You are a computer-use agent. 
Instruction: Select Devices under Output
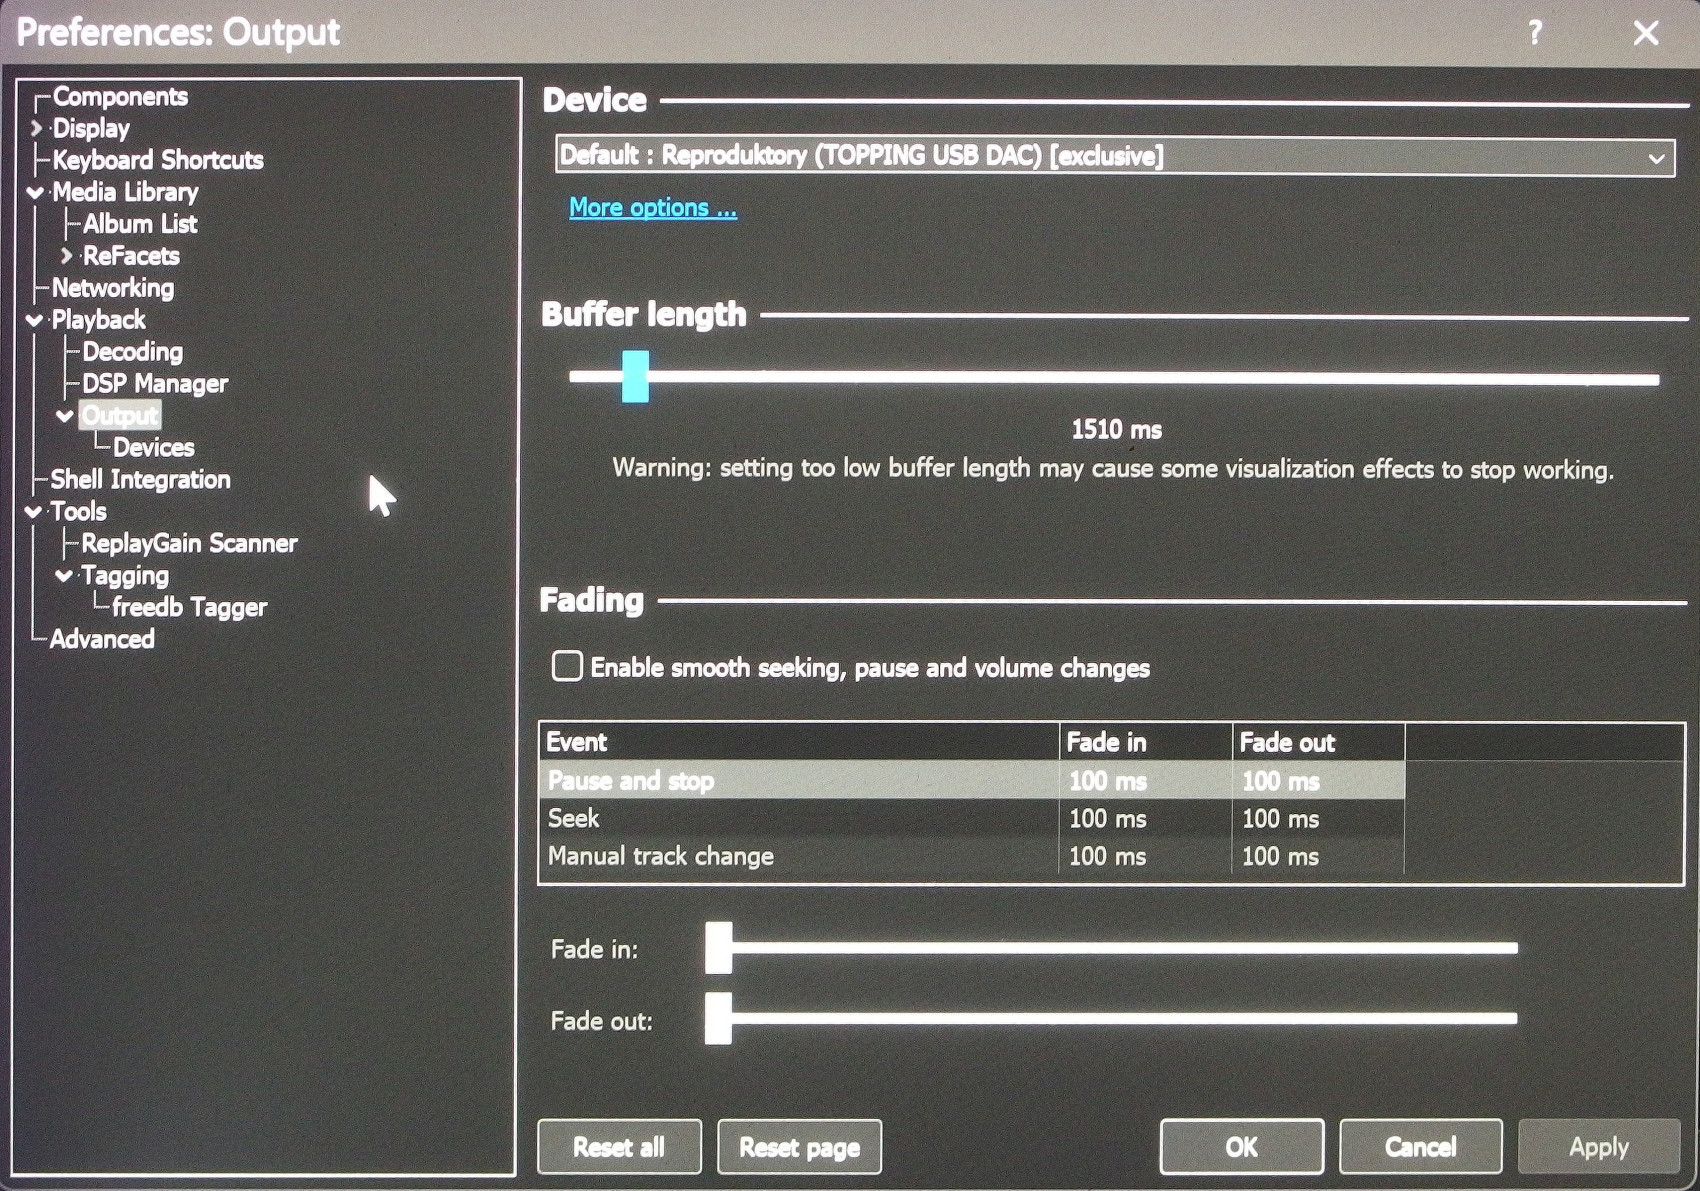tap(153, 448)
